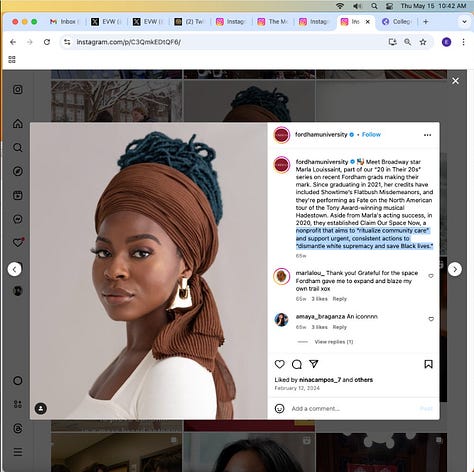Save post with bookmark icon
474x472 pixels.
(x=429, y=364)
